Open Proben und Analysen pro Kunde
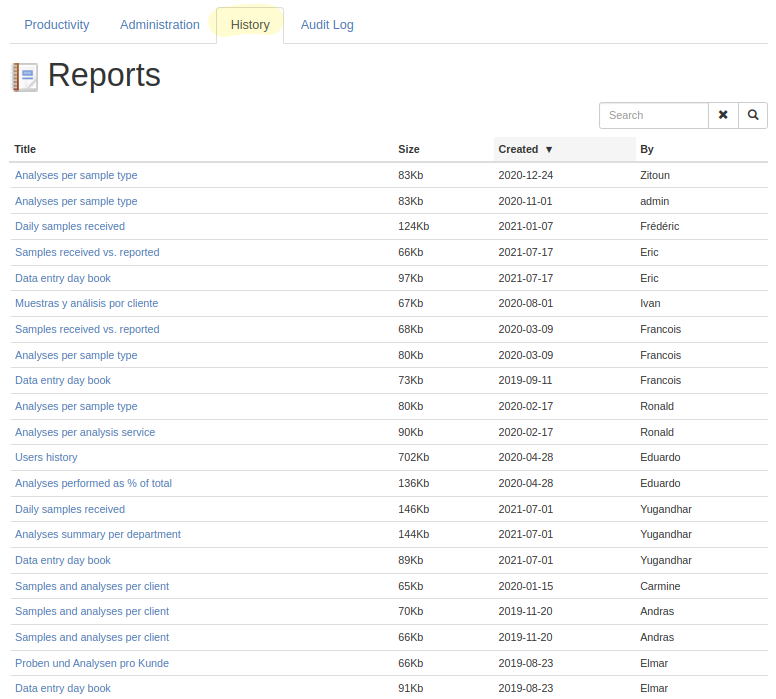Viewport: 776px width, 699px height. point(92,663)
